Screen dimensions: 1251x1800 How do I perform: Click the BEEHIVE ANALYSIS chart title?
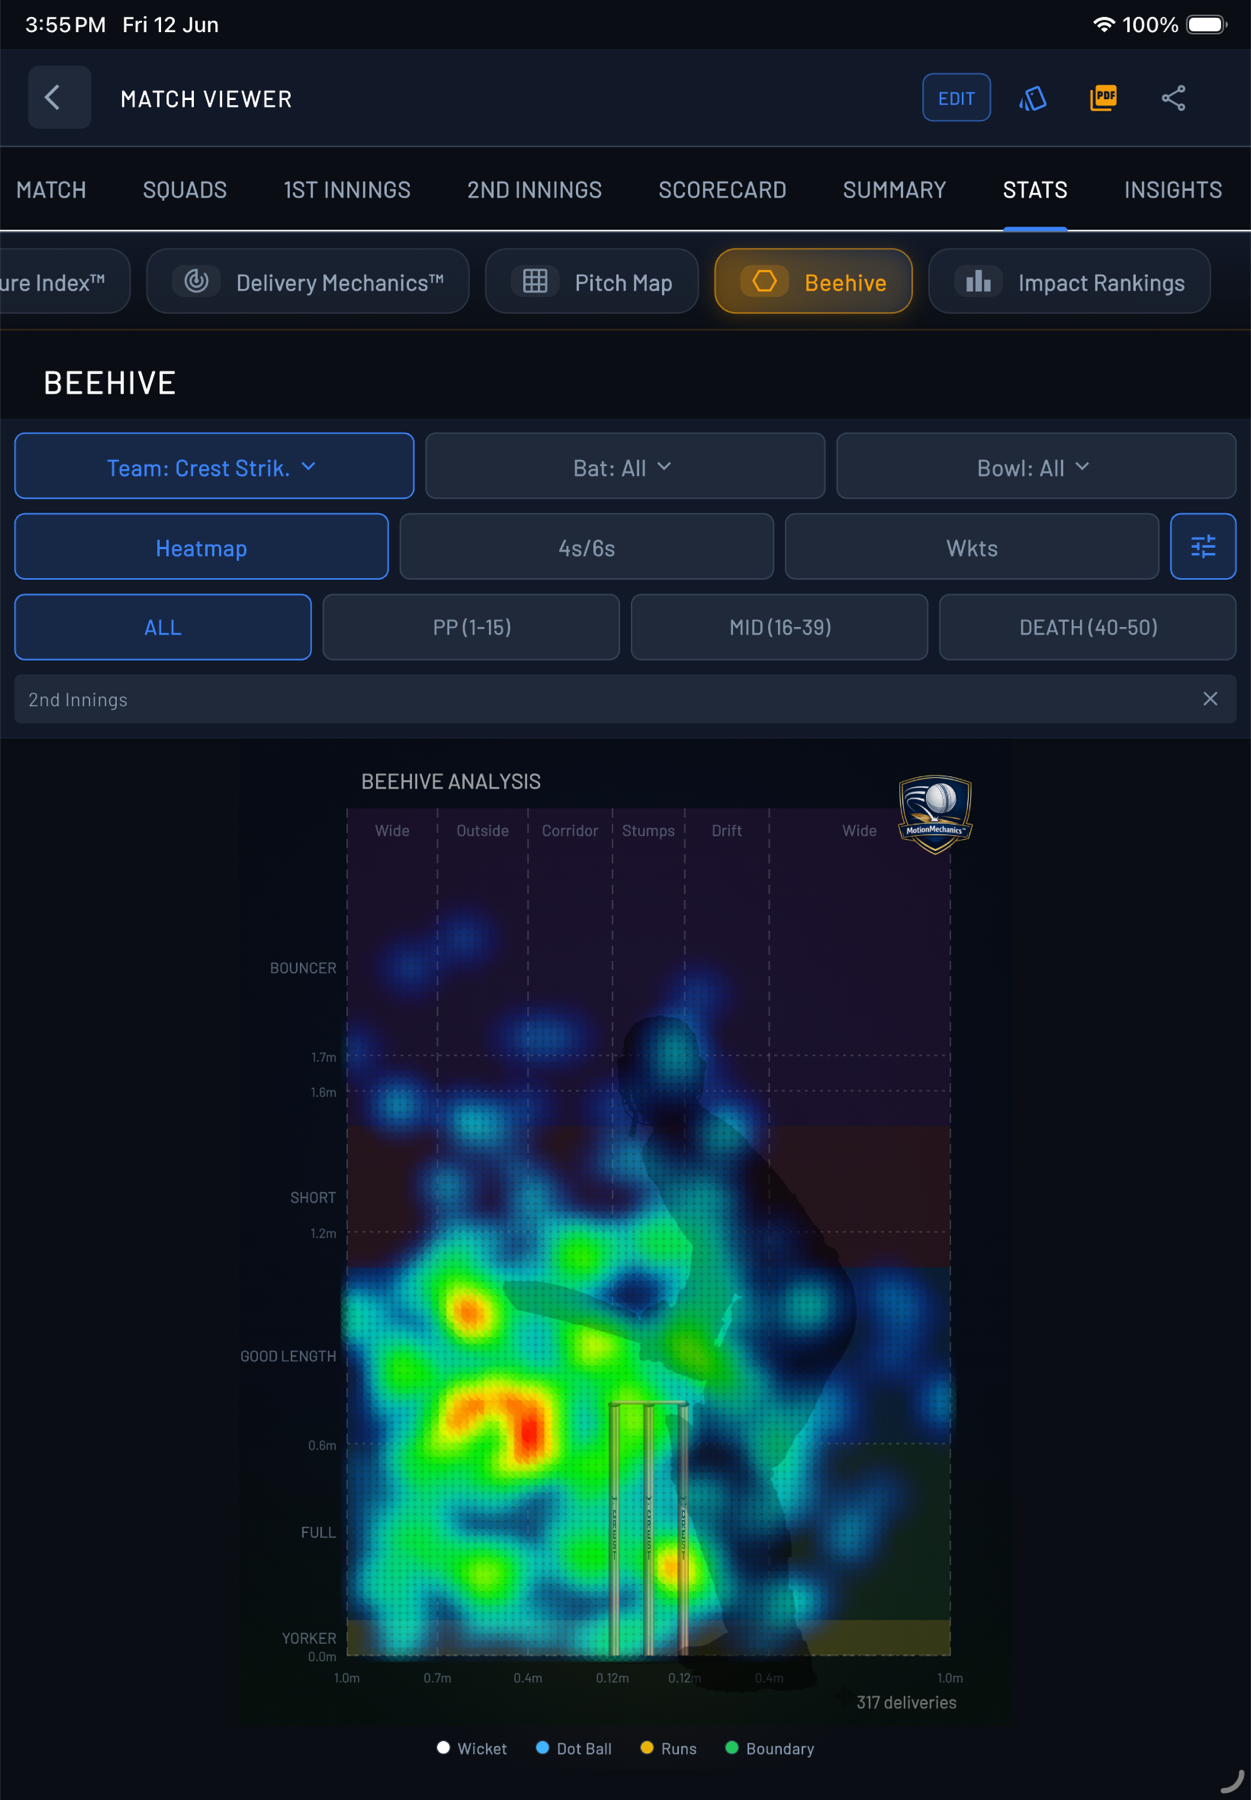pyautogui.click(x=451, y=782)
